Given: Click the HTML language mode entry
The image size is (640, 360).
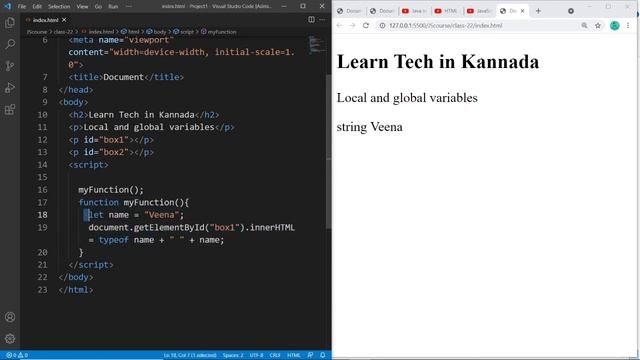Looking at the screenshot, I should [x=293, y=355].
